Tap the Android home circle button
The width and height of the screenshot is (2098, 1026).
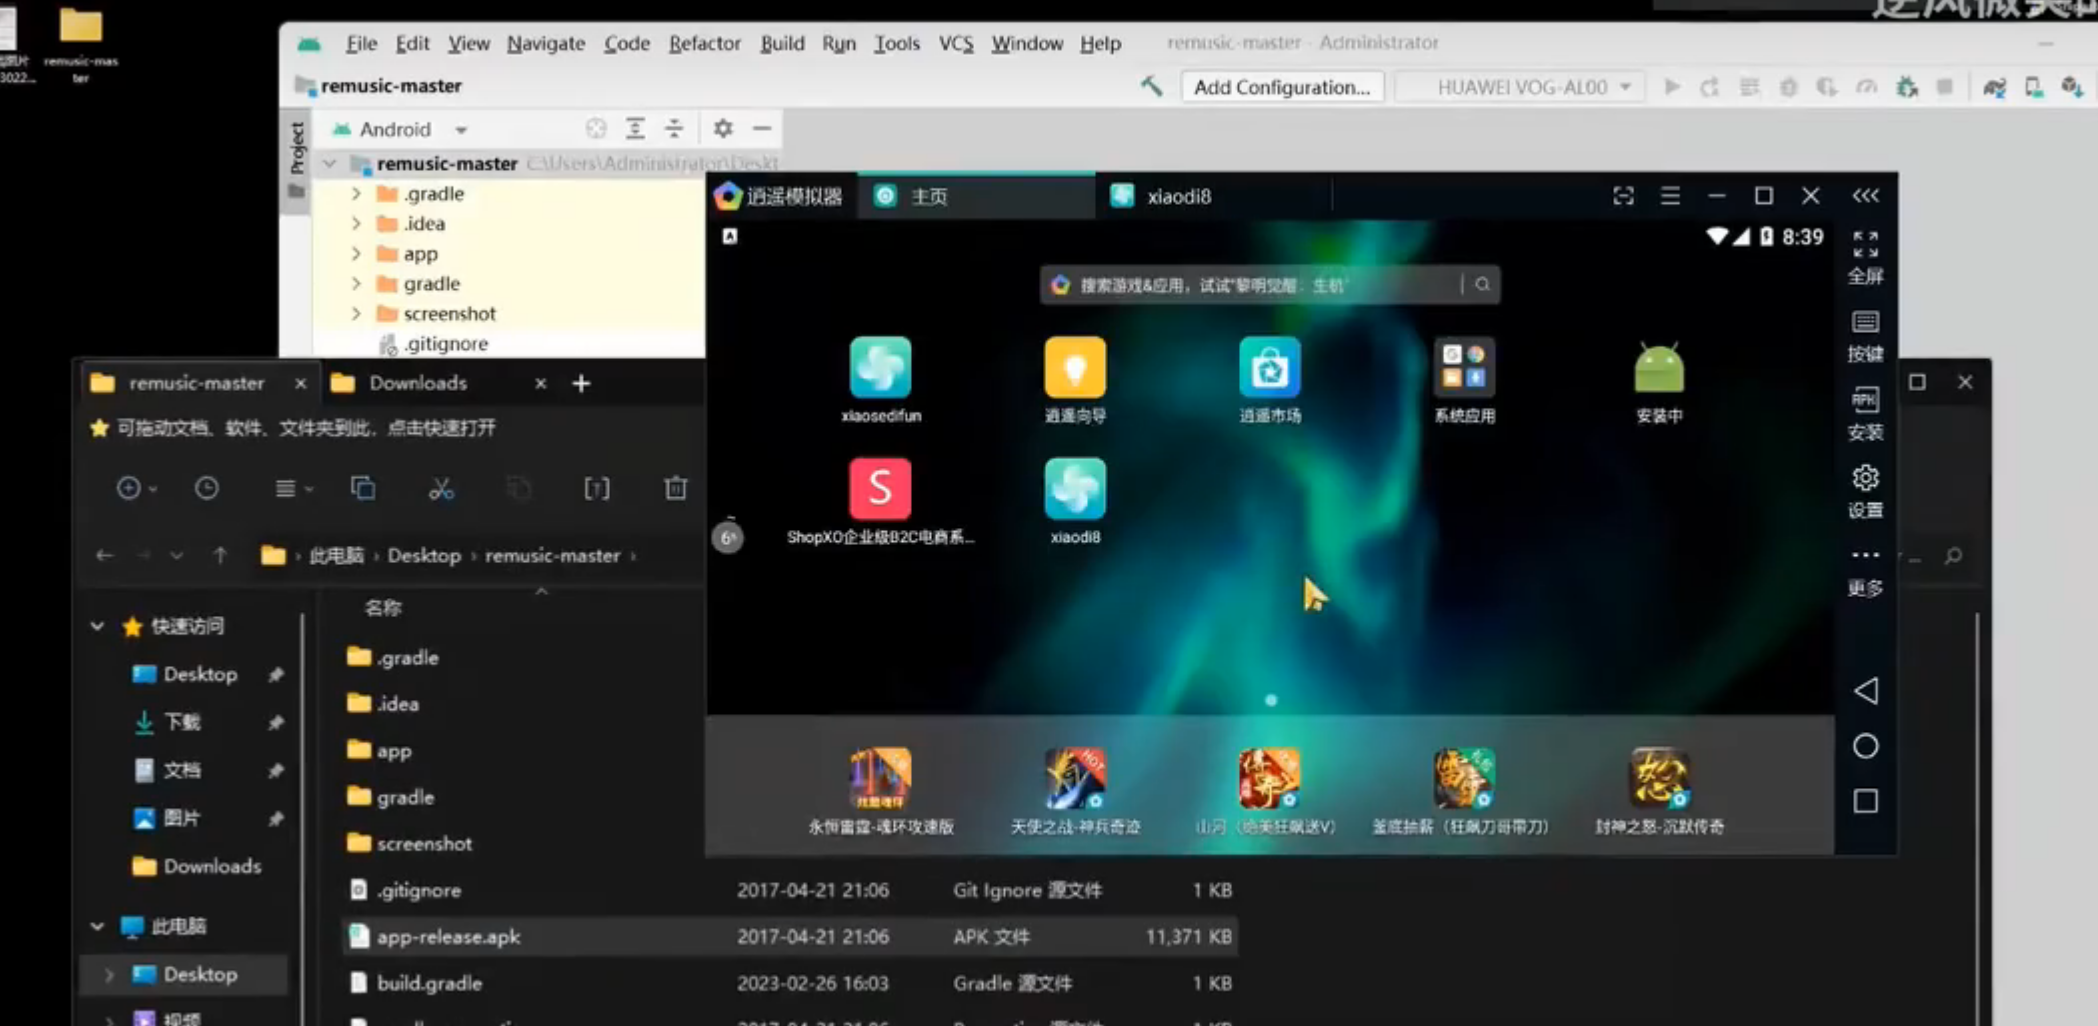(x=1865, y=746)
